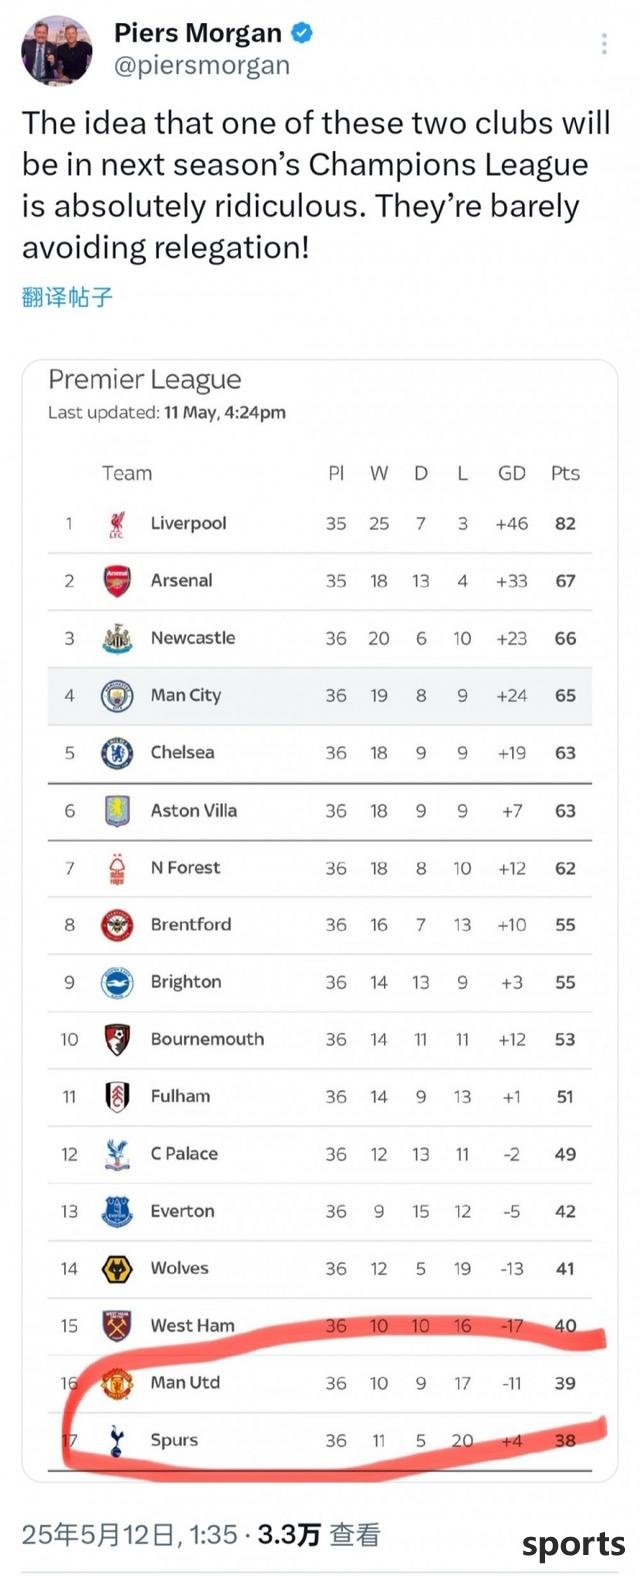Click the Spurs cockerel crest
Screen dimensions: 640x1576
click(117, 1441)
